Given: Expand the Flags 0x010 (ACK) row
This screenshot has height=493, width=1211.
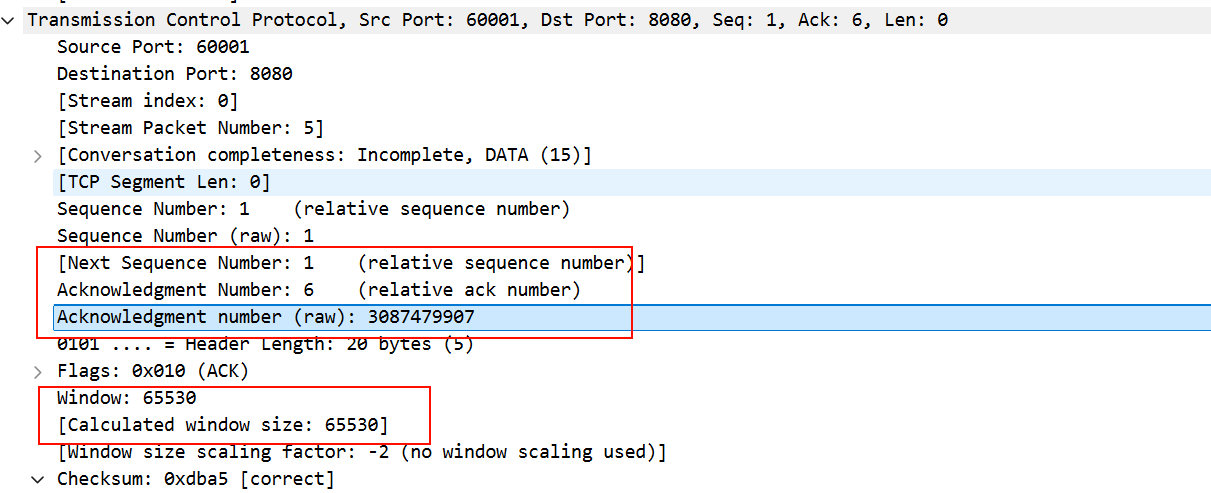Looking at the screenshot, I should click(38, 372).
